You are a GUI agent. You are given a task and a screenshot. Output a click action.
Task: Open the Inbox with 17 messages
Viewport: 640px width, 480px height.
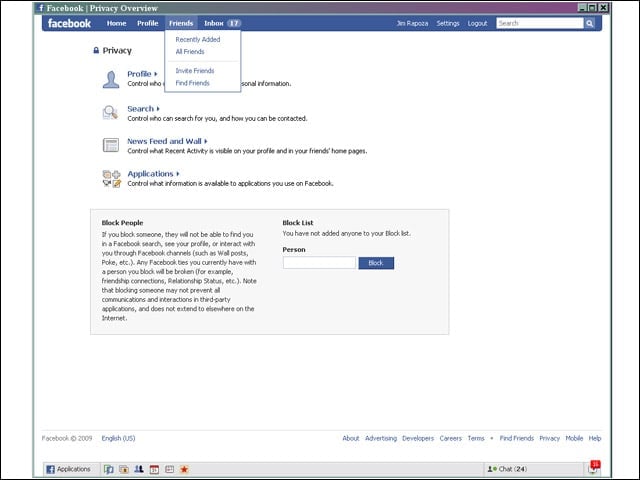coord(222,23)
